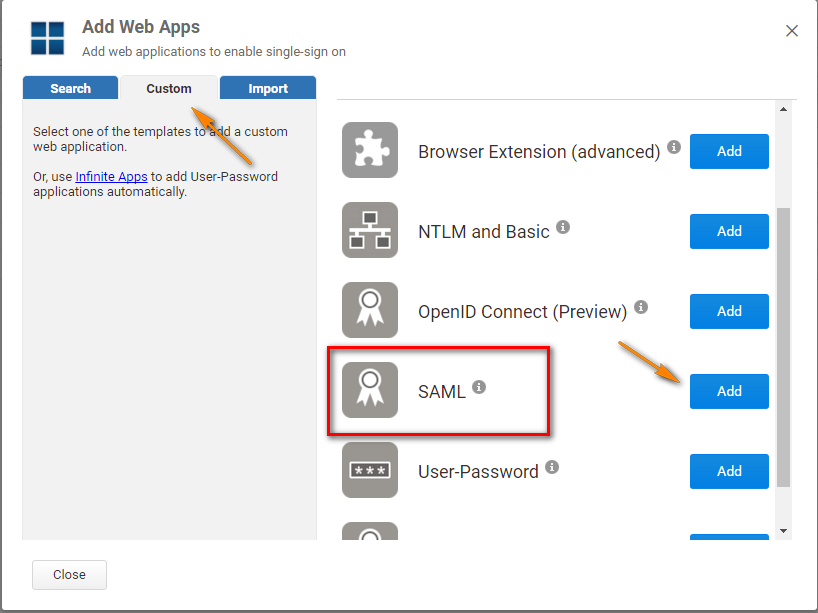Add the OpenID Connect (Preview) app

(x=729, y=311)
